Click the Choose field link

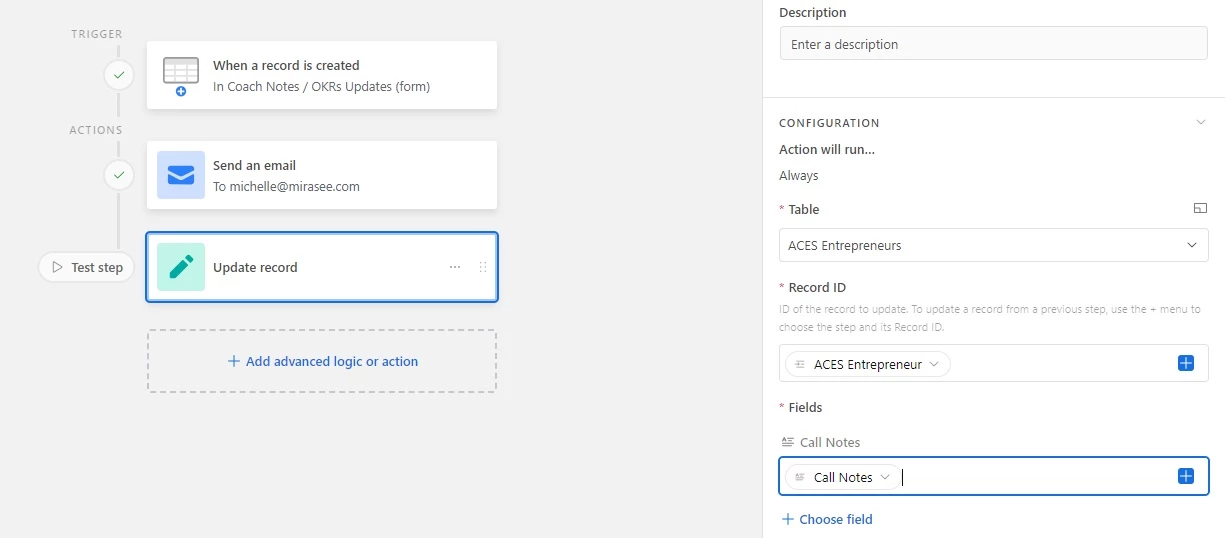pos(827,519)
